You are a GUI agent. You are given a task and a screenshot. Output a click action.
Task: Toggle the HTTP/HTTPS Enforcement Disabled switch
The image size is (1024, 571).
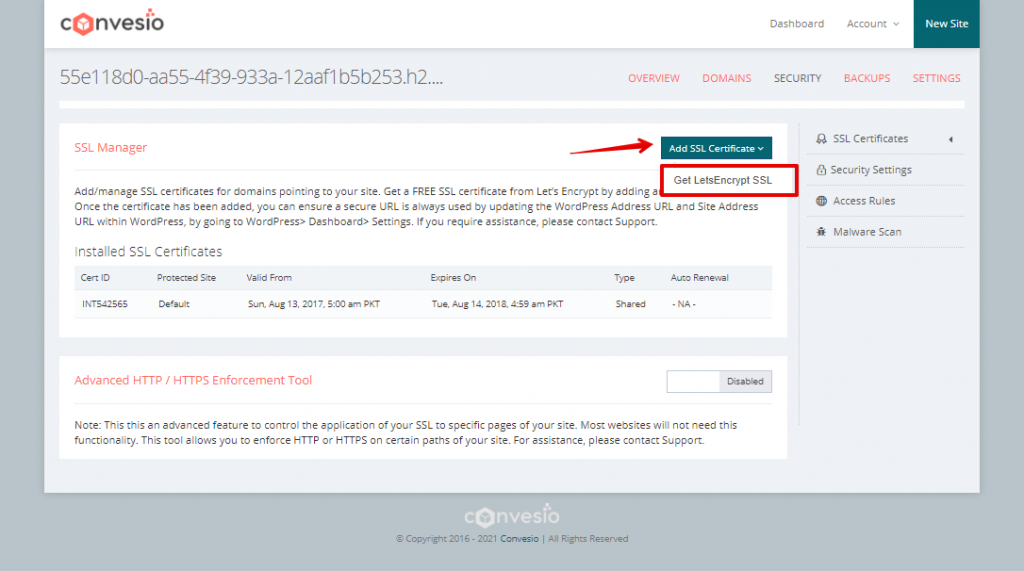click(x=719, y=382)
